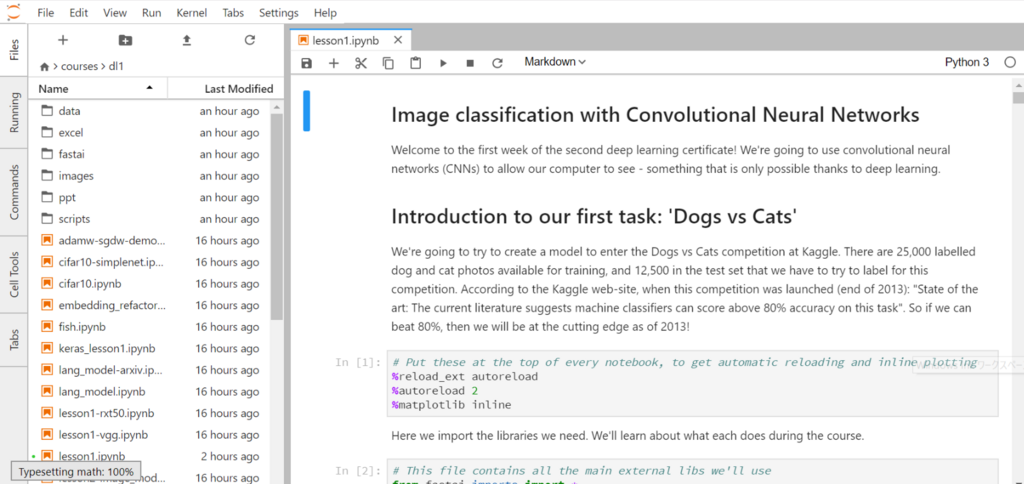Select fish.ipynb file

149,327
